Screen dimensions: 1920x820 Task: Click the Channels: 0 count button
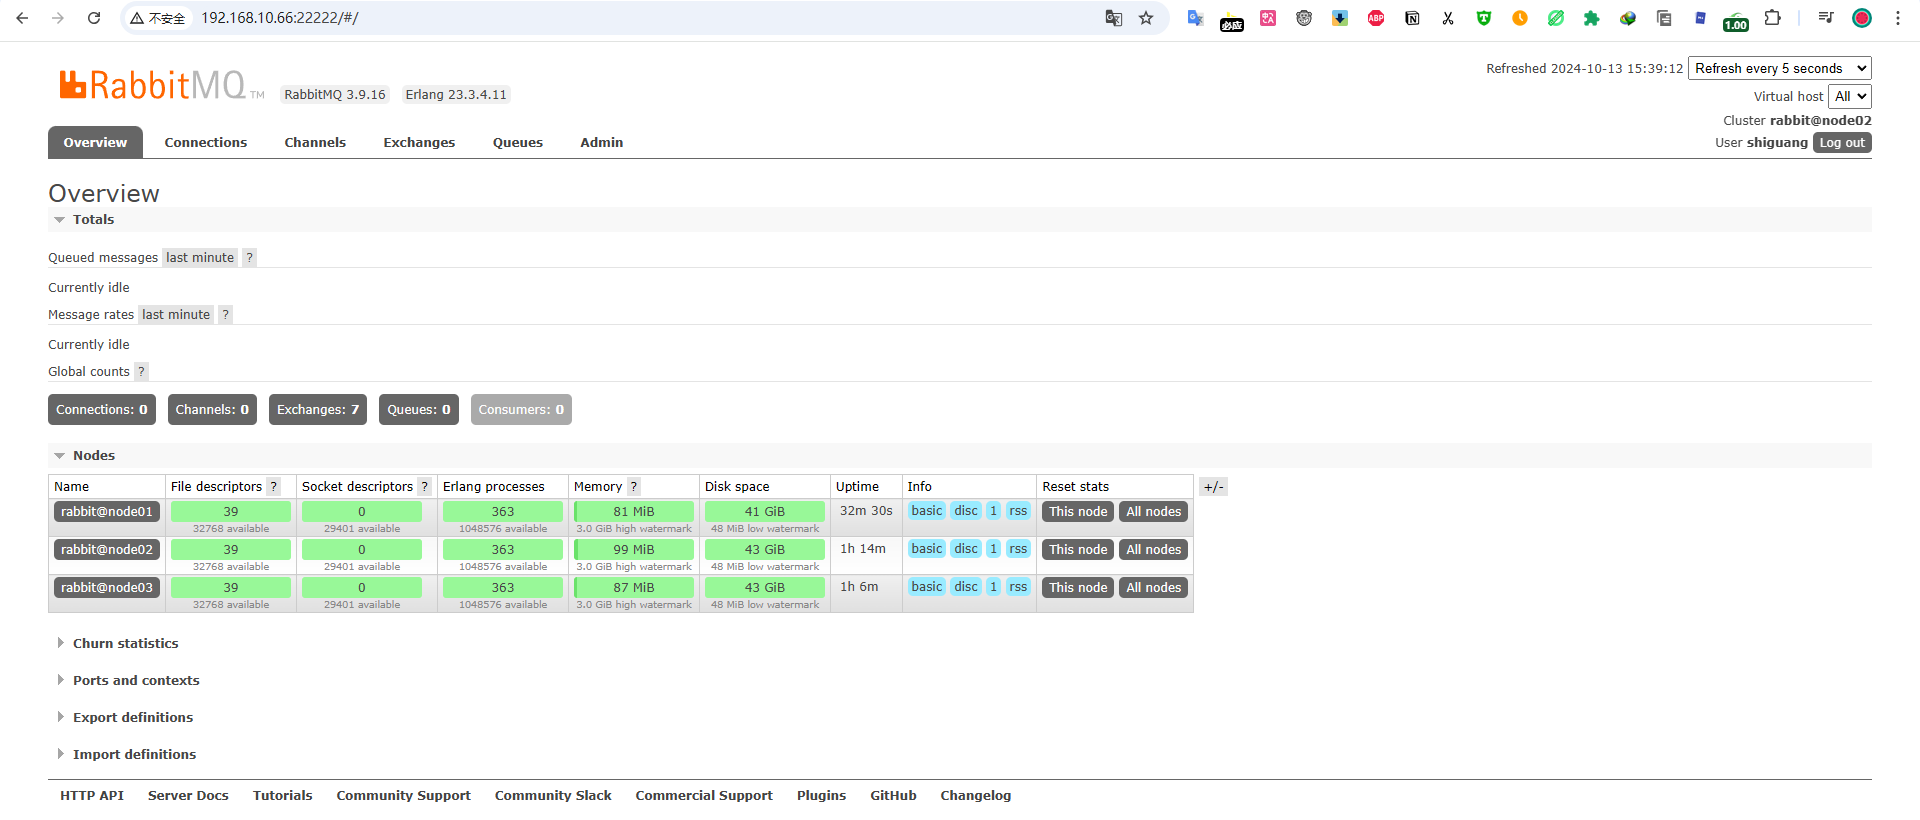pyautogui.click(x=212, y=410)
